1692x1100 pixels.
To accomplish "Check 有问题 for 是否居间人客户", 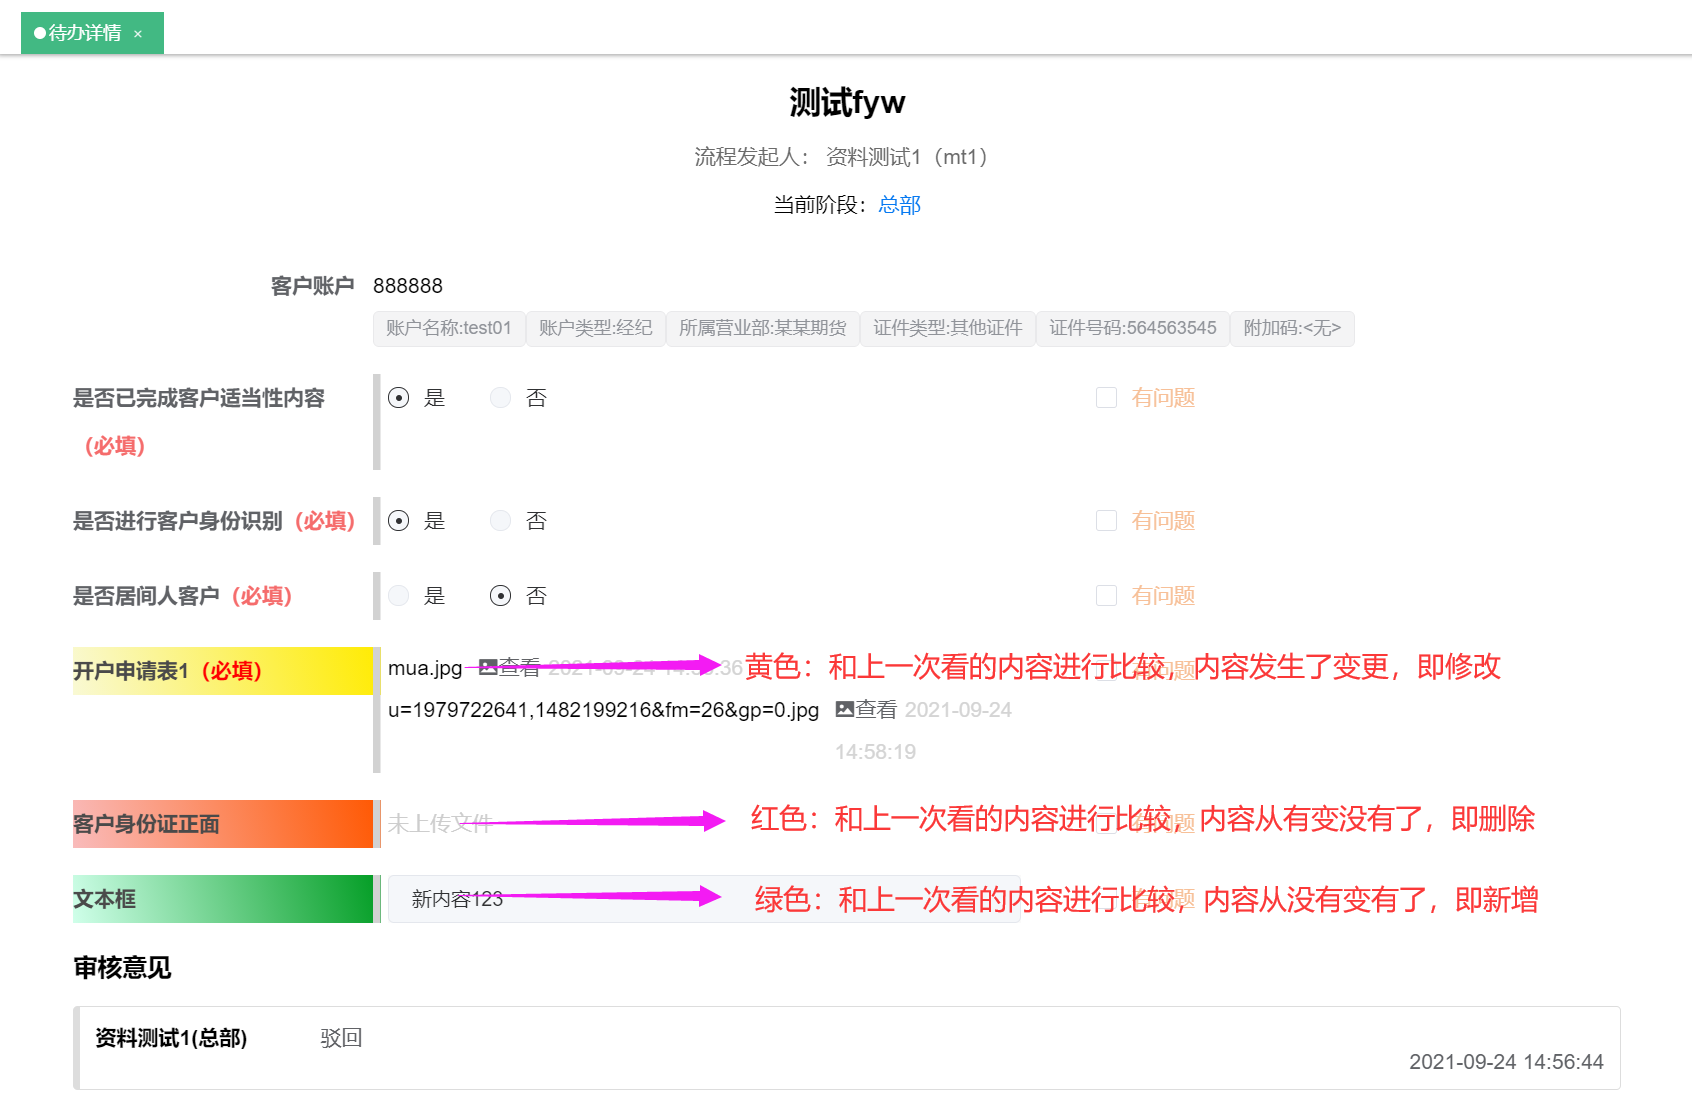I will point(1106,596).
